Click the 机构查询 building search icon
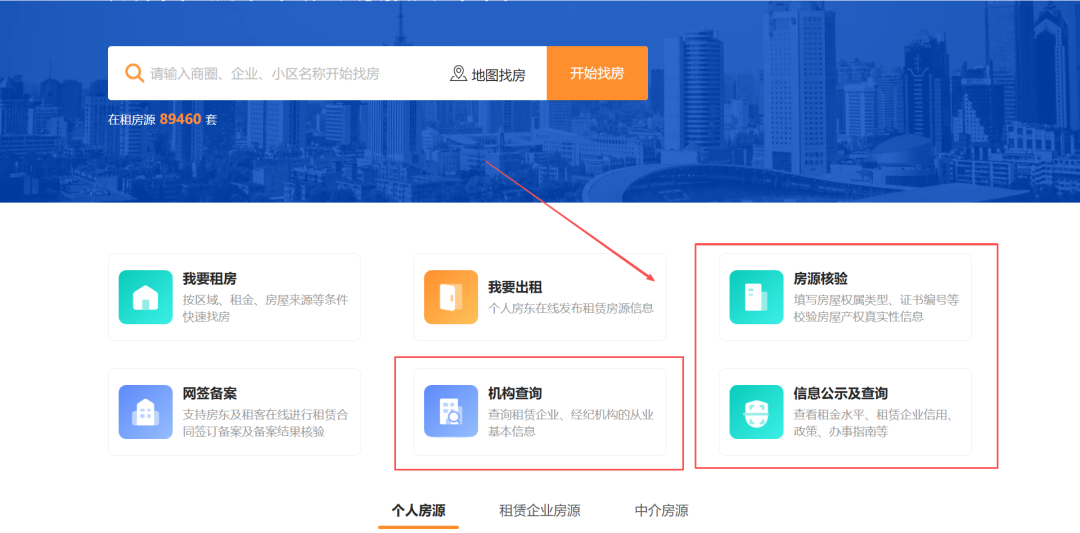Image resolution: width=1080 pixels, height=533 pixels. [x=450, y=412]
